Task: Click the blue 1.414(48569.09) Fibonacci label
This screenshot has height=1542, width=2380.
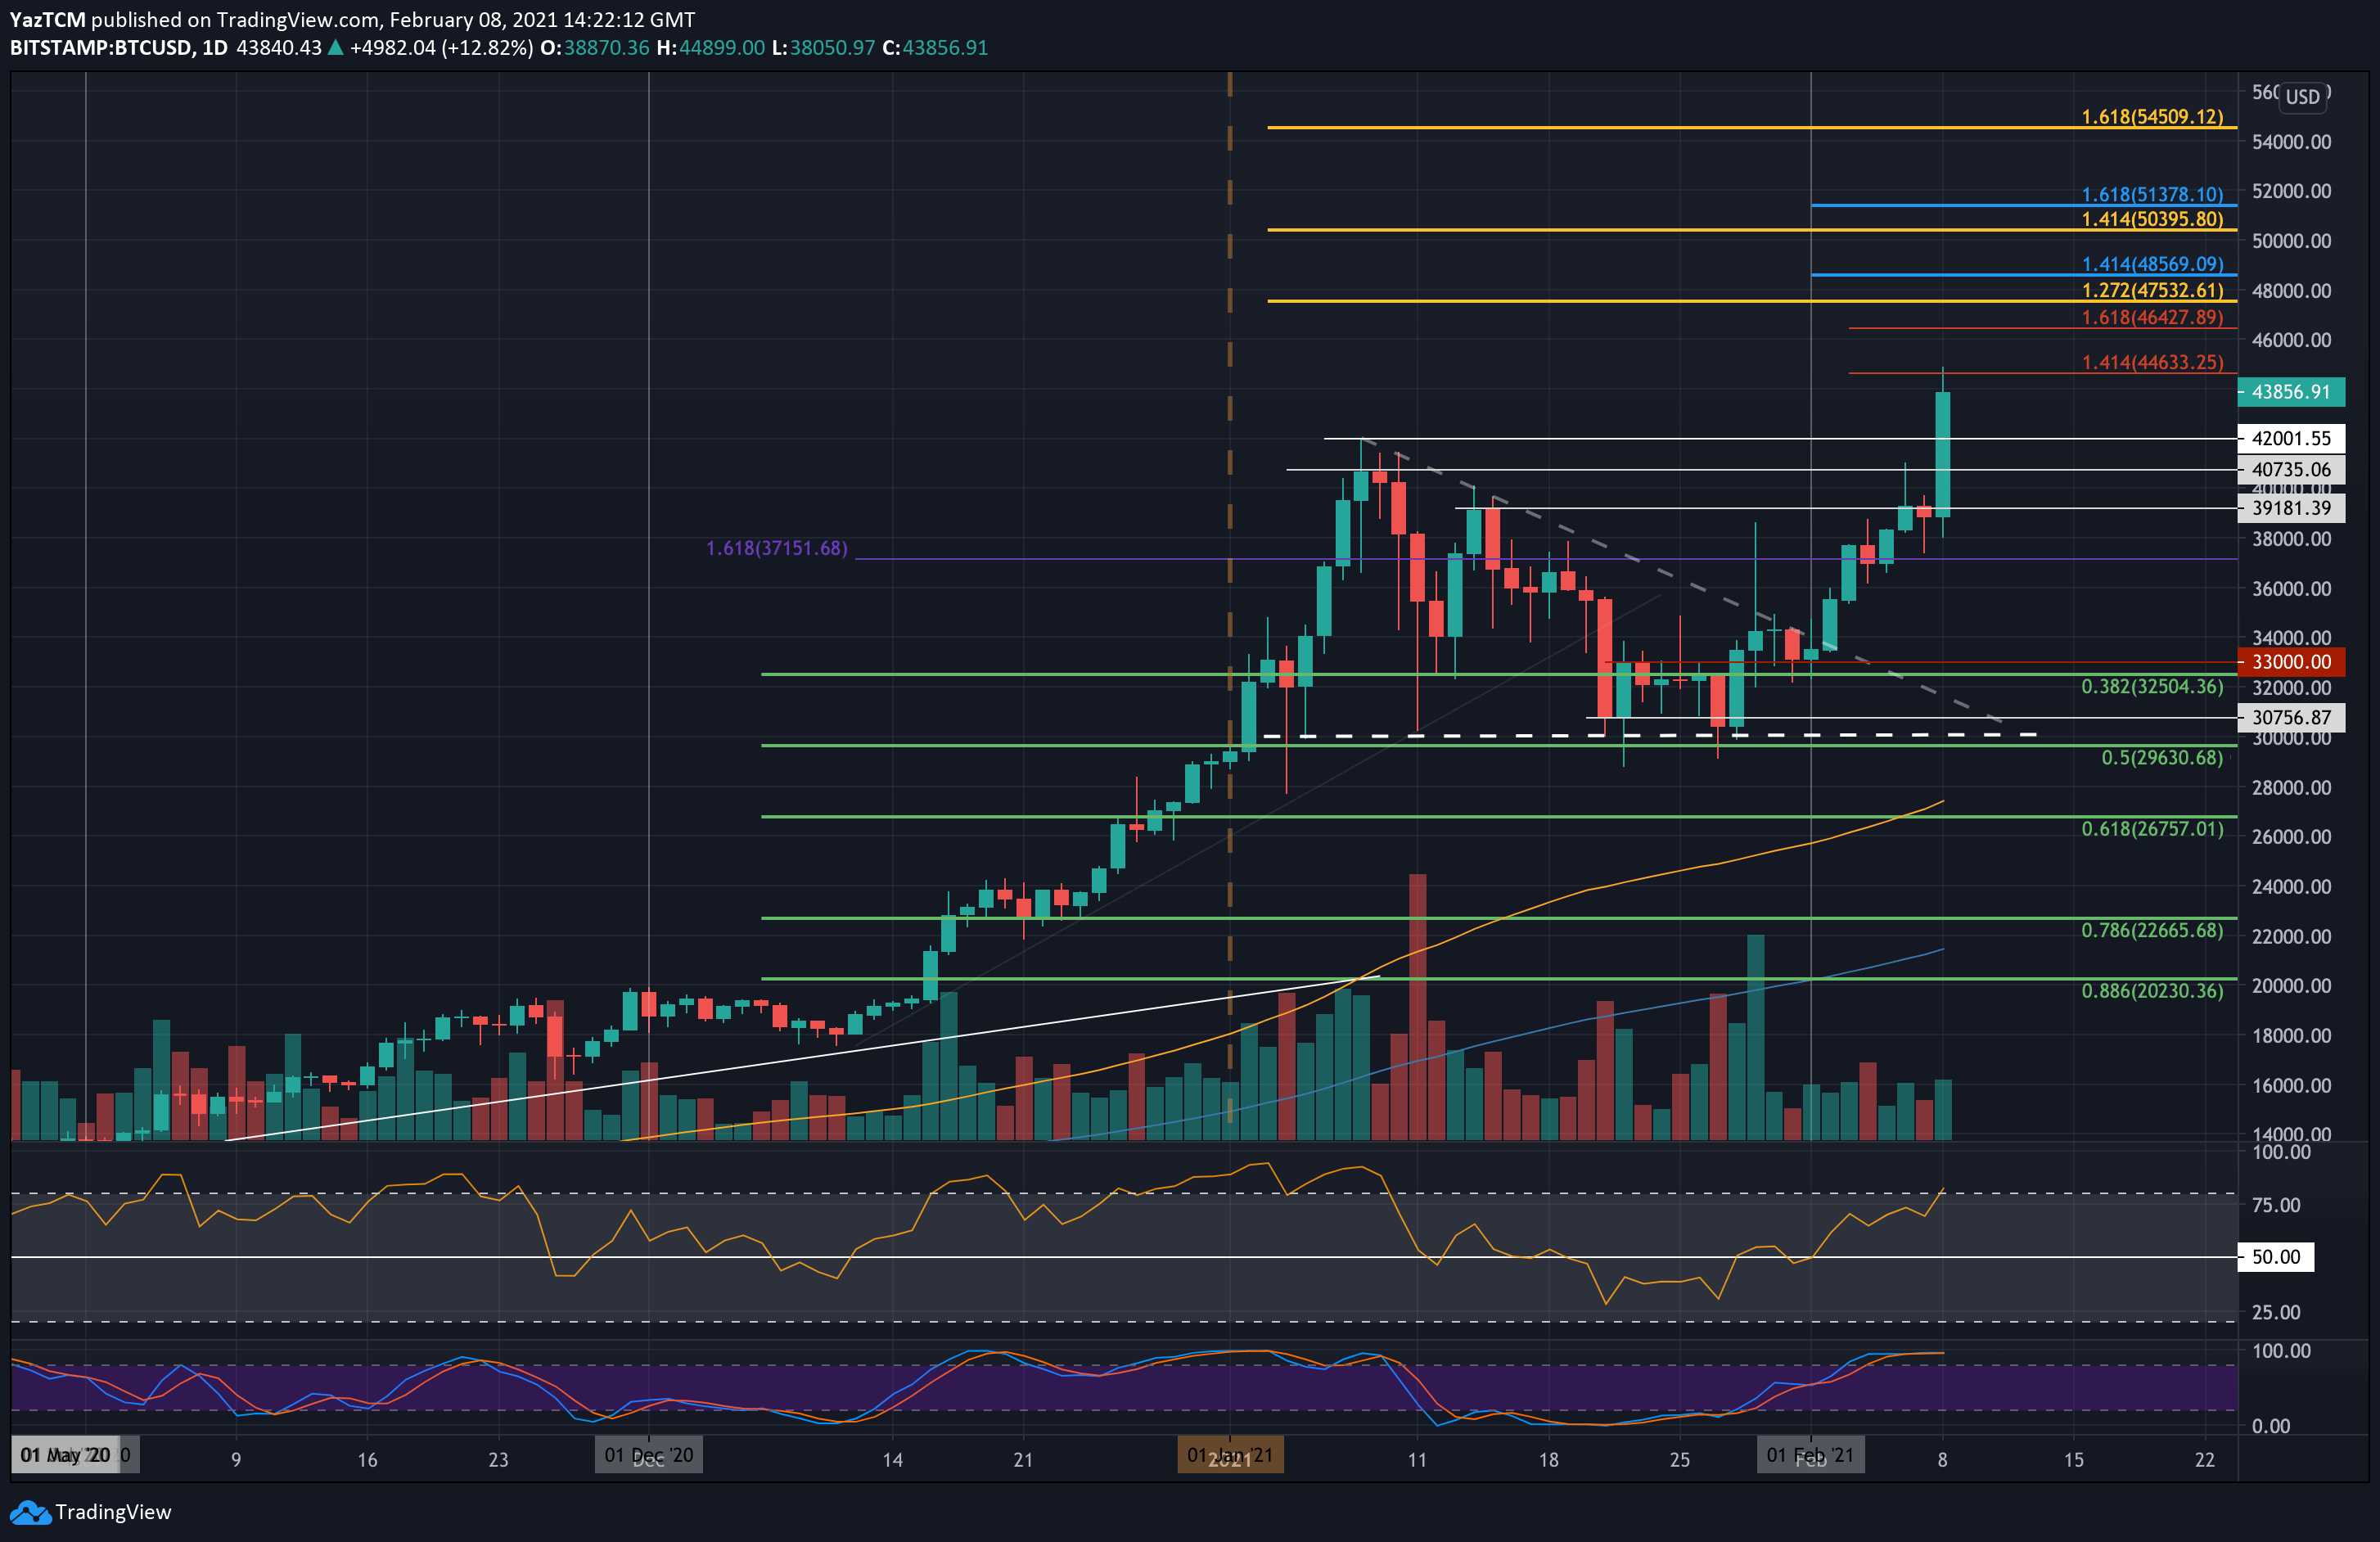Action: click(x=2152, y=264)
